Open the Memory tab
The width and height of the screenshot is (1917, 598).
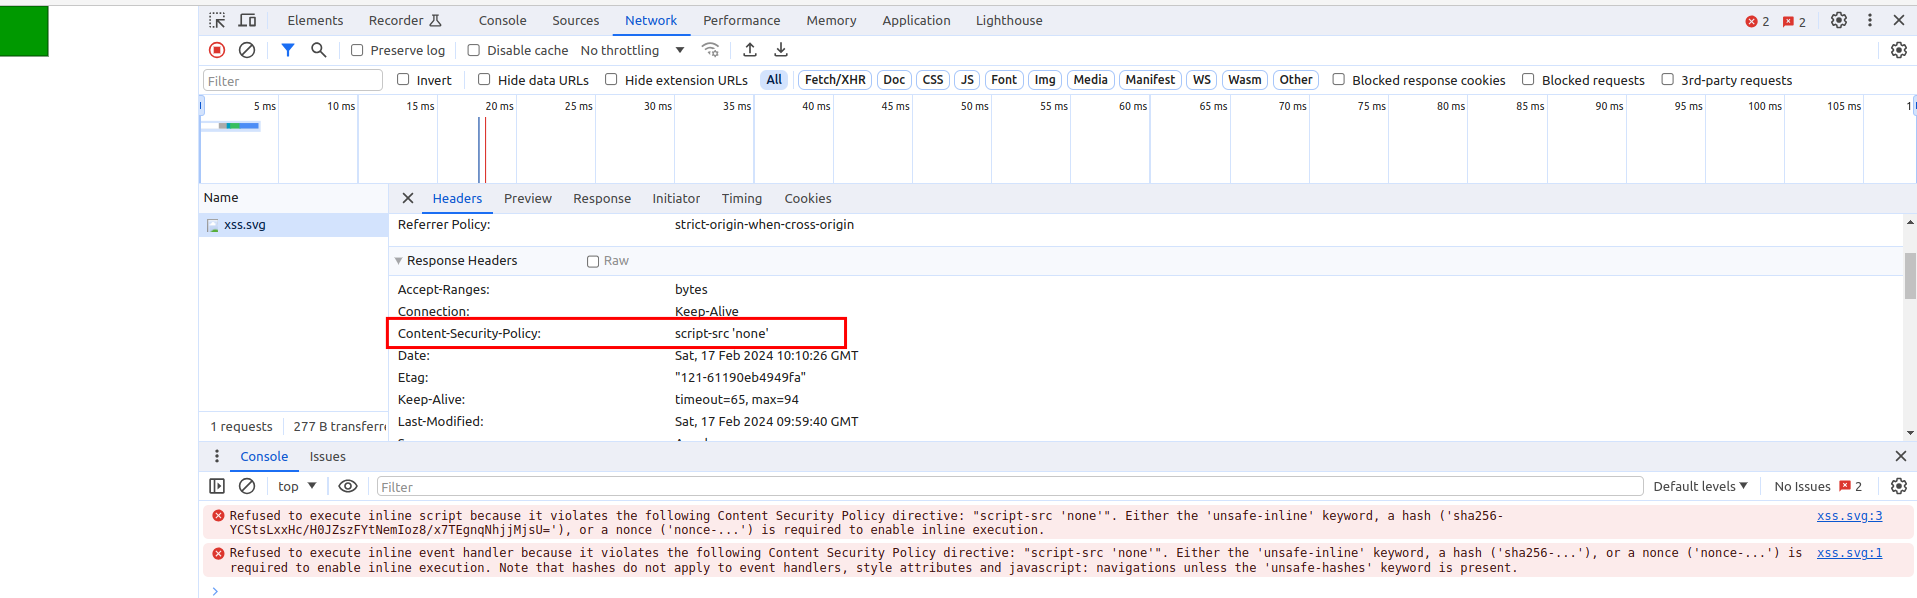click(831, 20)
